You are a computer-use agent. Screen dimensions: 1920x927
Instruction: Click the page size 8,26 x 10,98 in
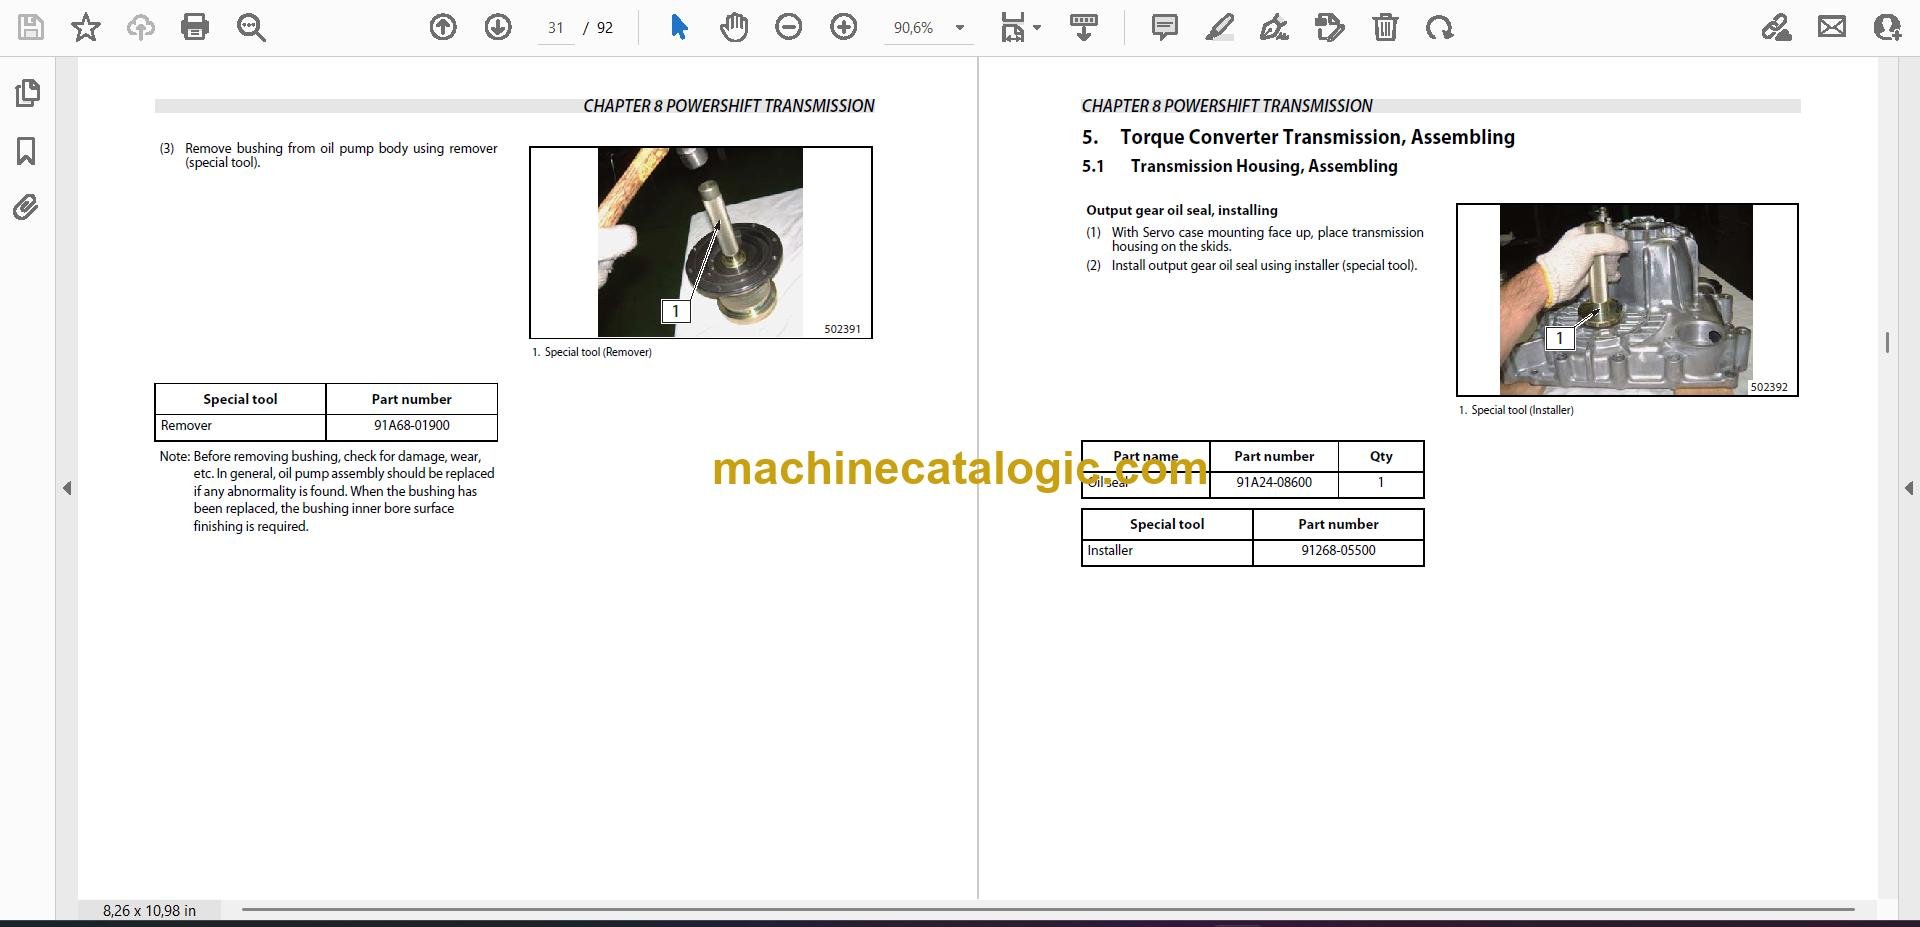tap(149, 910)
